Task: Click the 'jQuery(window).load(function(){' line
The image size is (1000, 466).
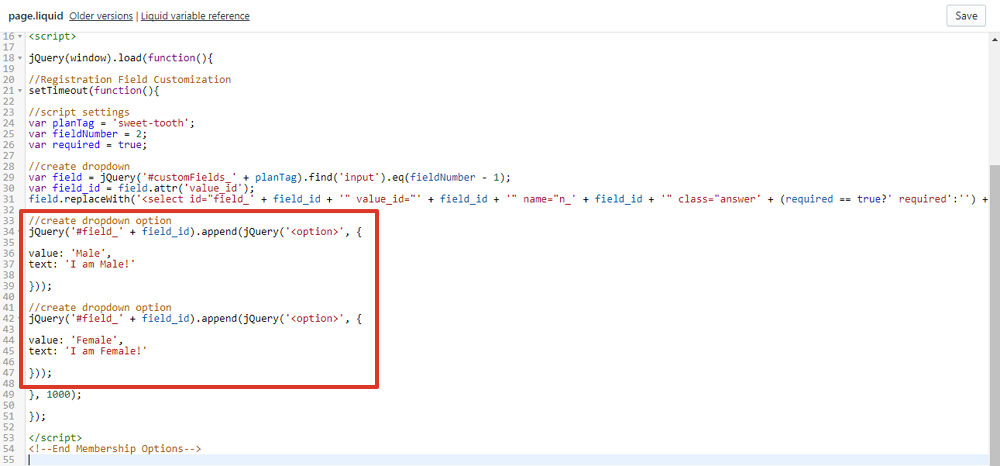Action: (120, 59)
